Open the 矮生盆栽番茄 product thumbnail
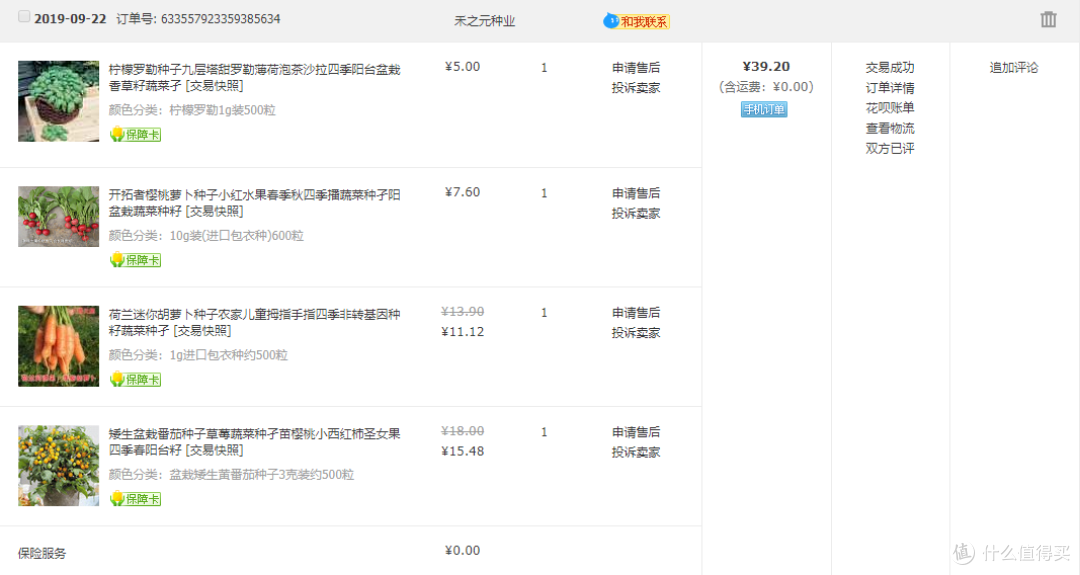This screenshot has height=575, width=1080. [x=59, y=466]
